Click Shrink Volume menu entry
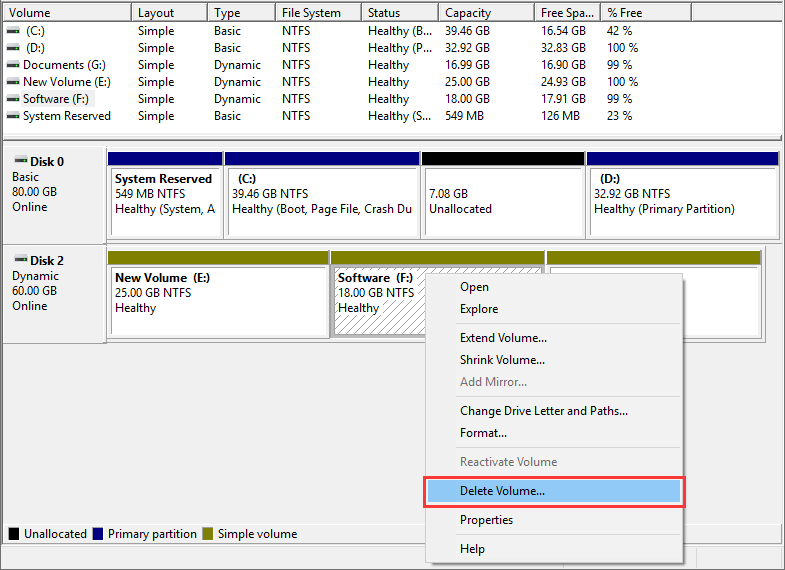This screenshot has height=570, width=785. tap(502, 360)
